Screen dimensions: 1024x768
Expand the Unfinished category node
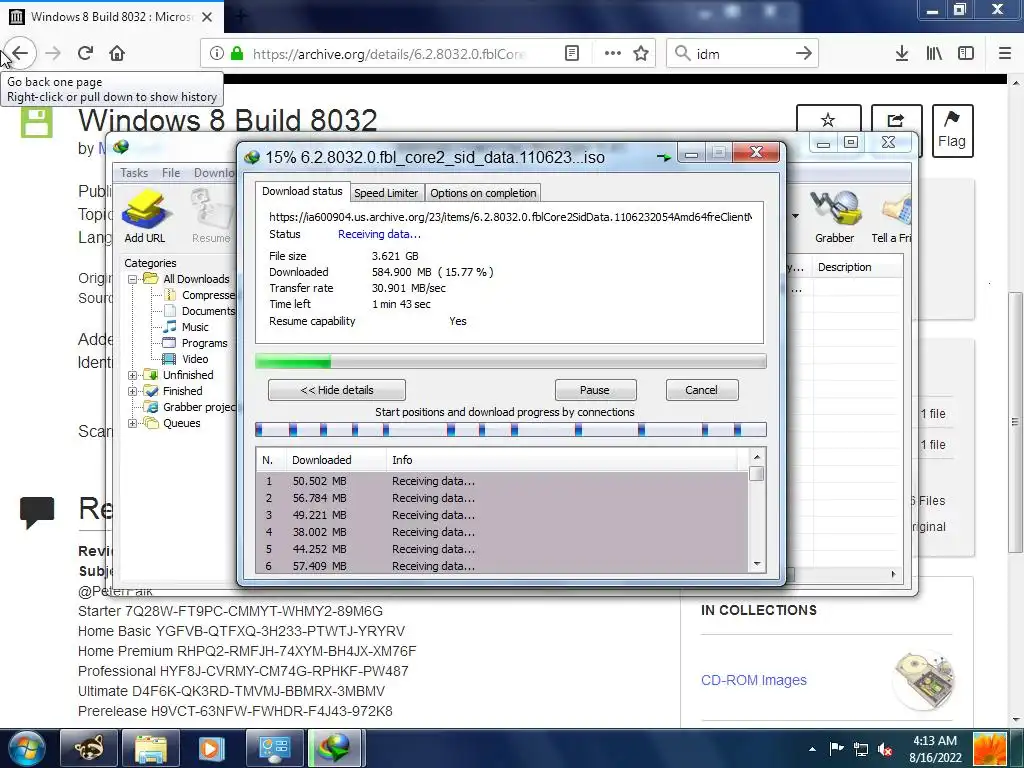[x=133, y=376]
